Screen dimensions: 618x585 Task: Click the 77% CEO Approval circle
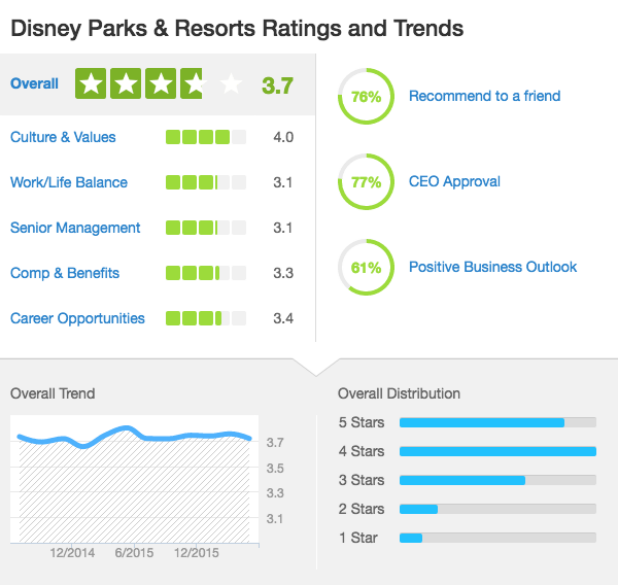point(366,182)
